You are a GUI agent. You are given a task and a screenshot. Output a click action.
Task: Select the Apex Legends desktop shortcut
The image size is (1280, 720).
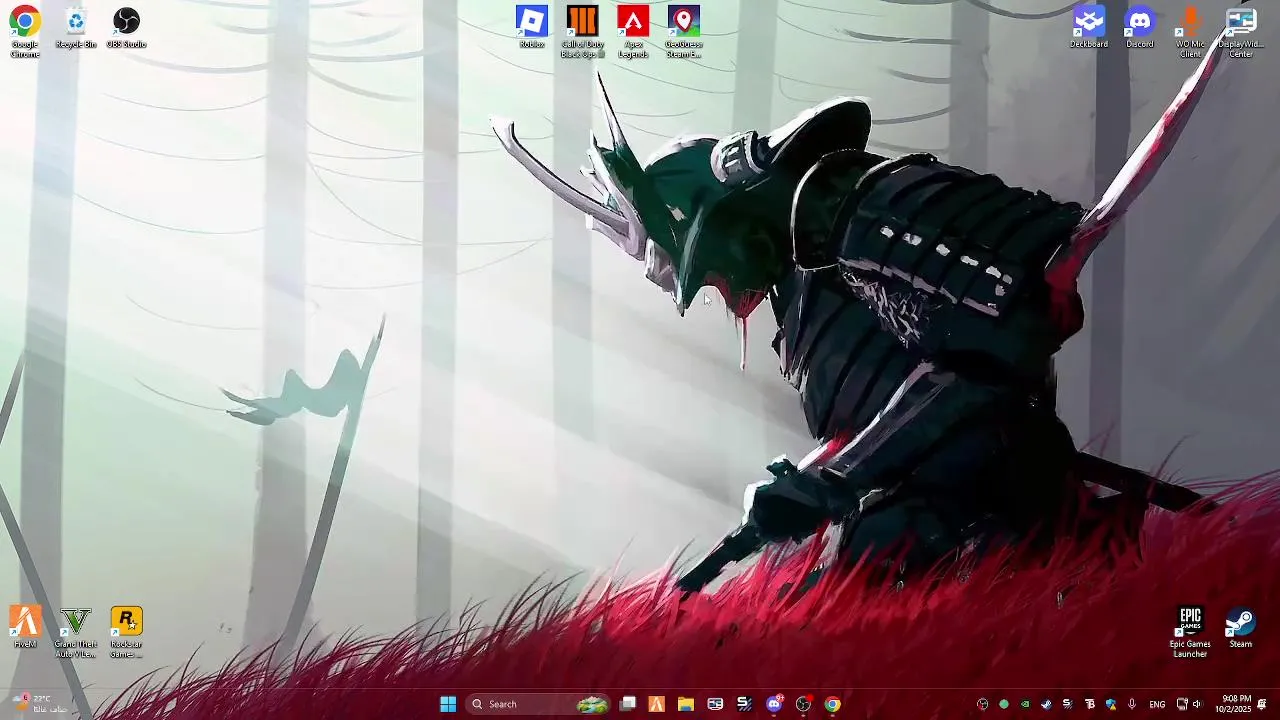point(633,32)
